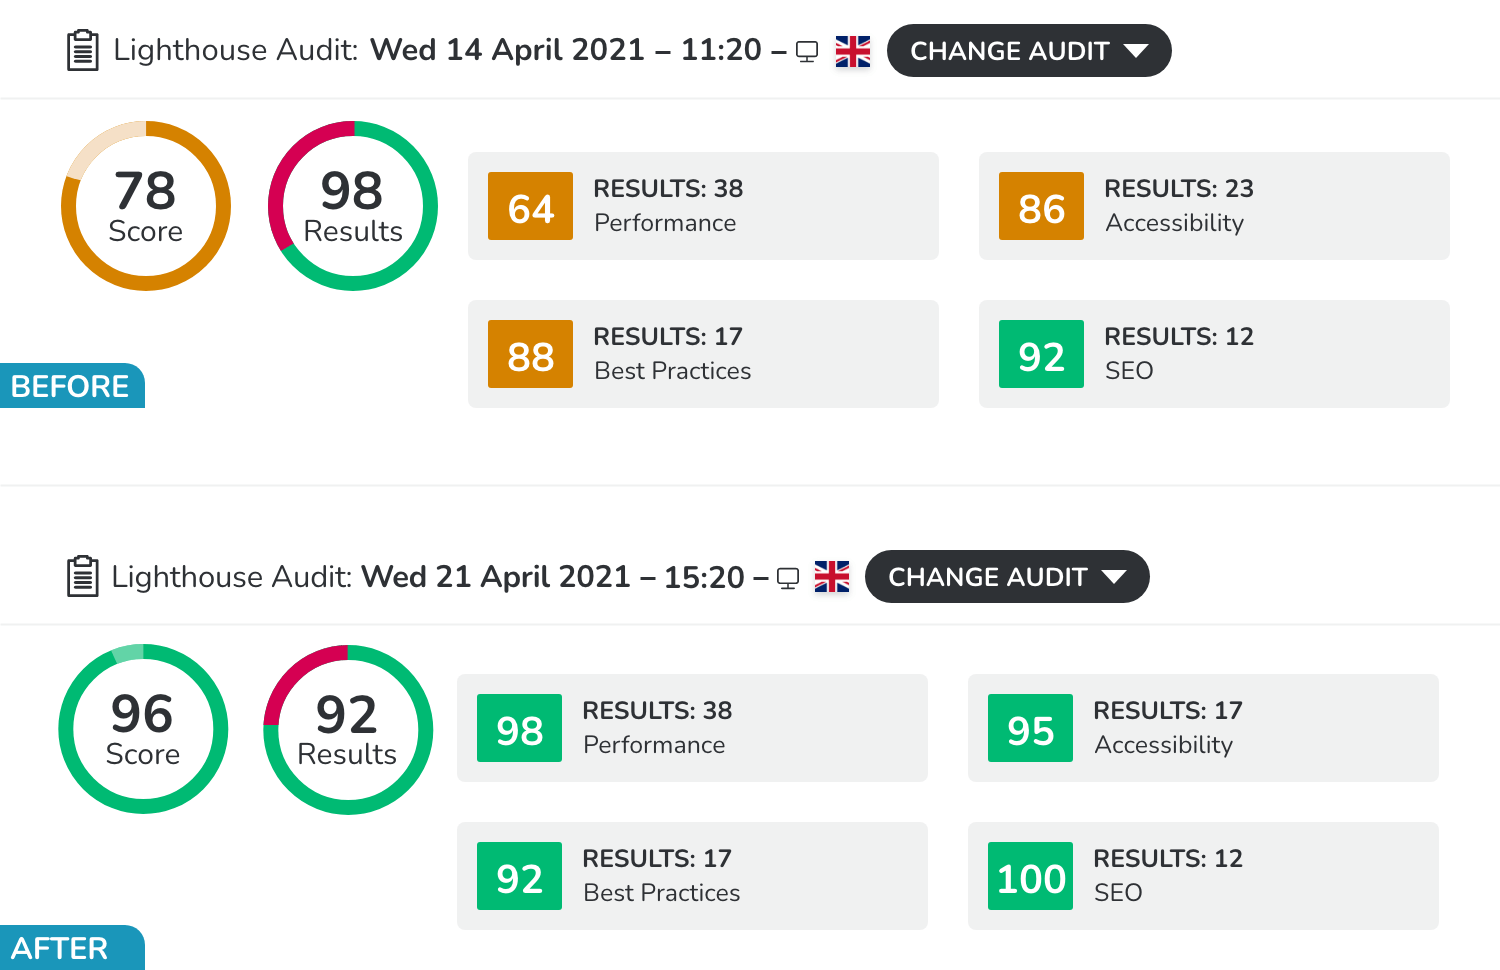Click UK flag icon in 21 April header

click(832, 577)
